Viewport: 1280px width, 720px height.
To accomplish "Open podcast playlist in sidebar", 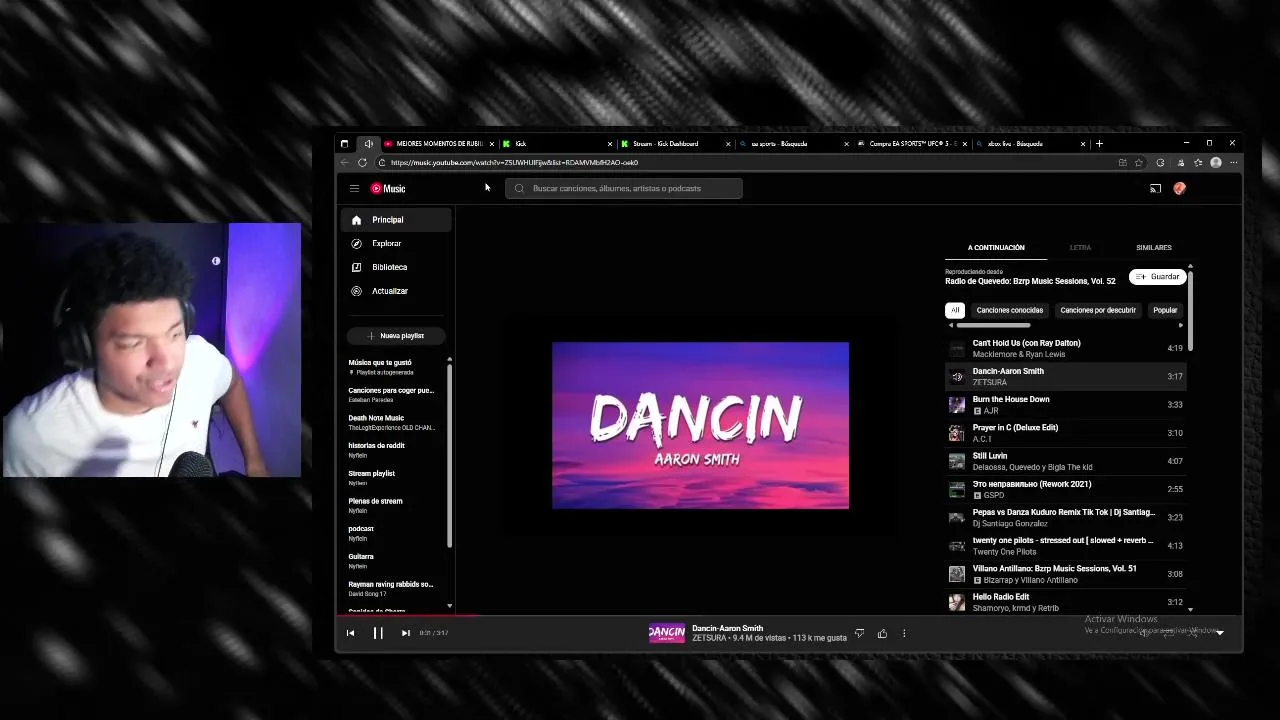I will coord(394,533).
